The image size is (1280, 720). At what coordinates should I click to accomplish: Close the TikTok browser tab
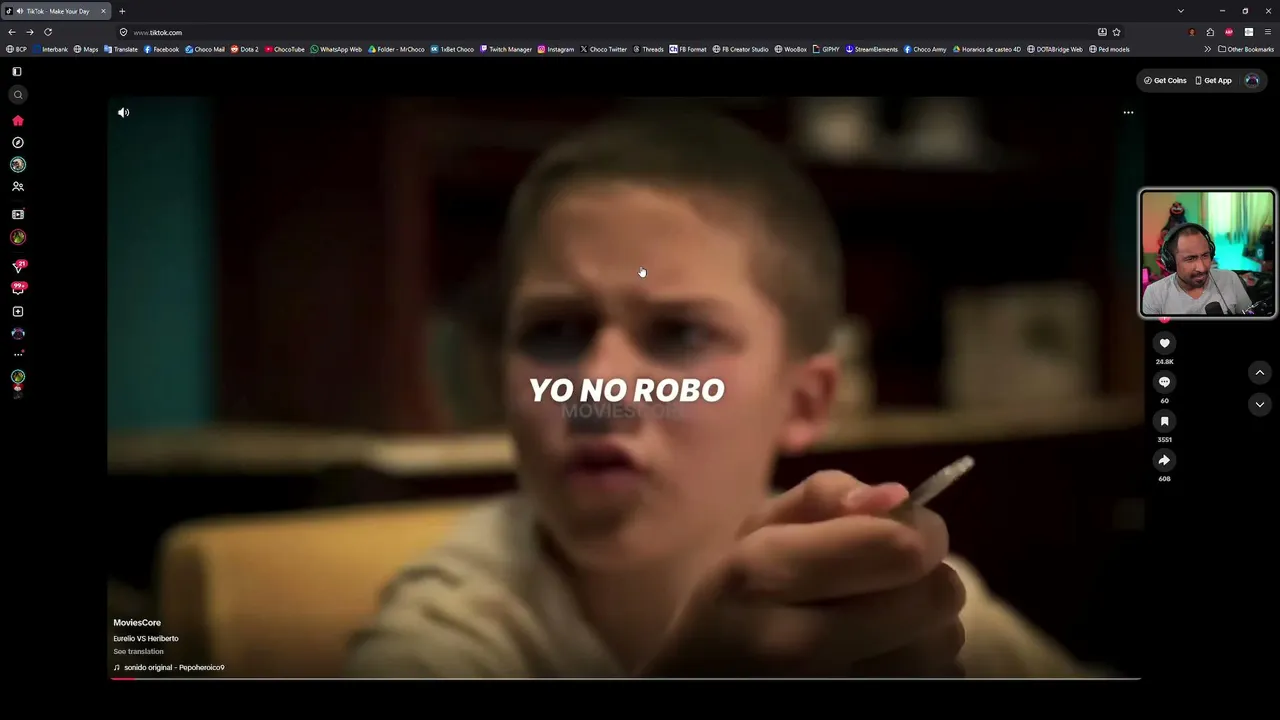(103, 11)
